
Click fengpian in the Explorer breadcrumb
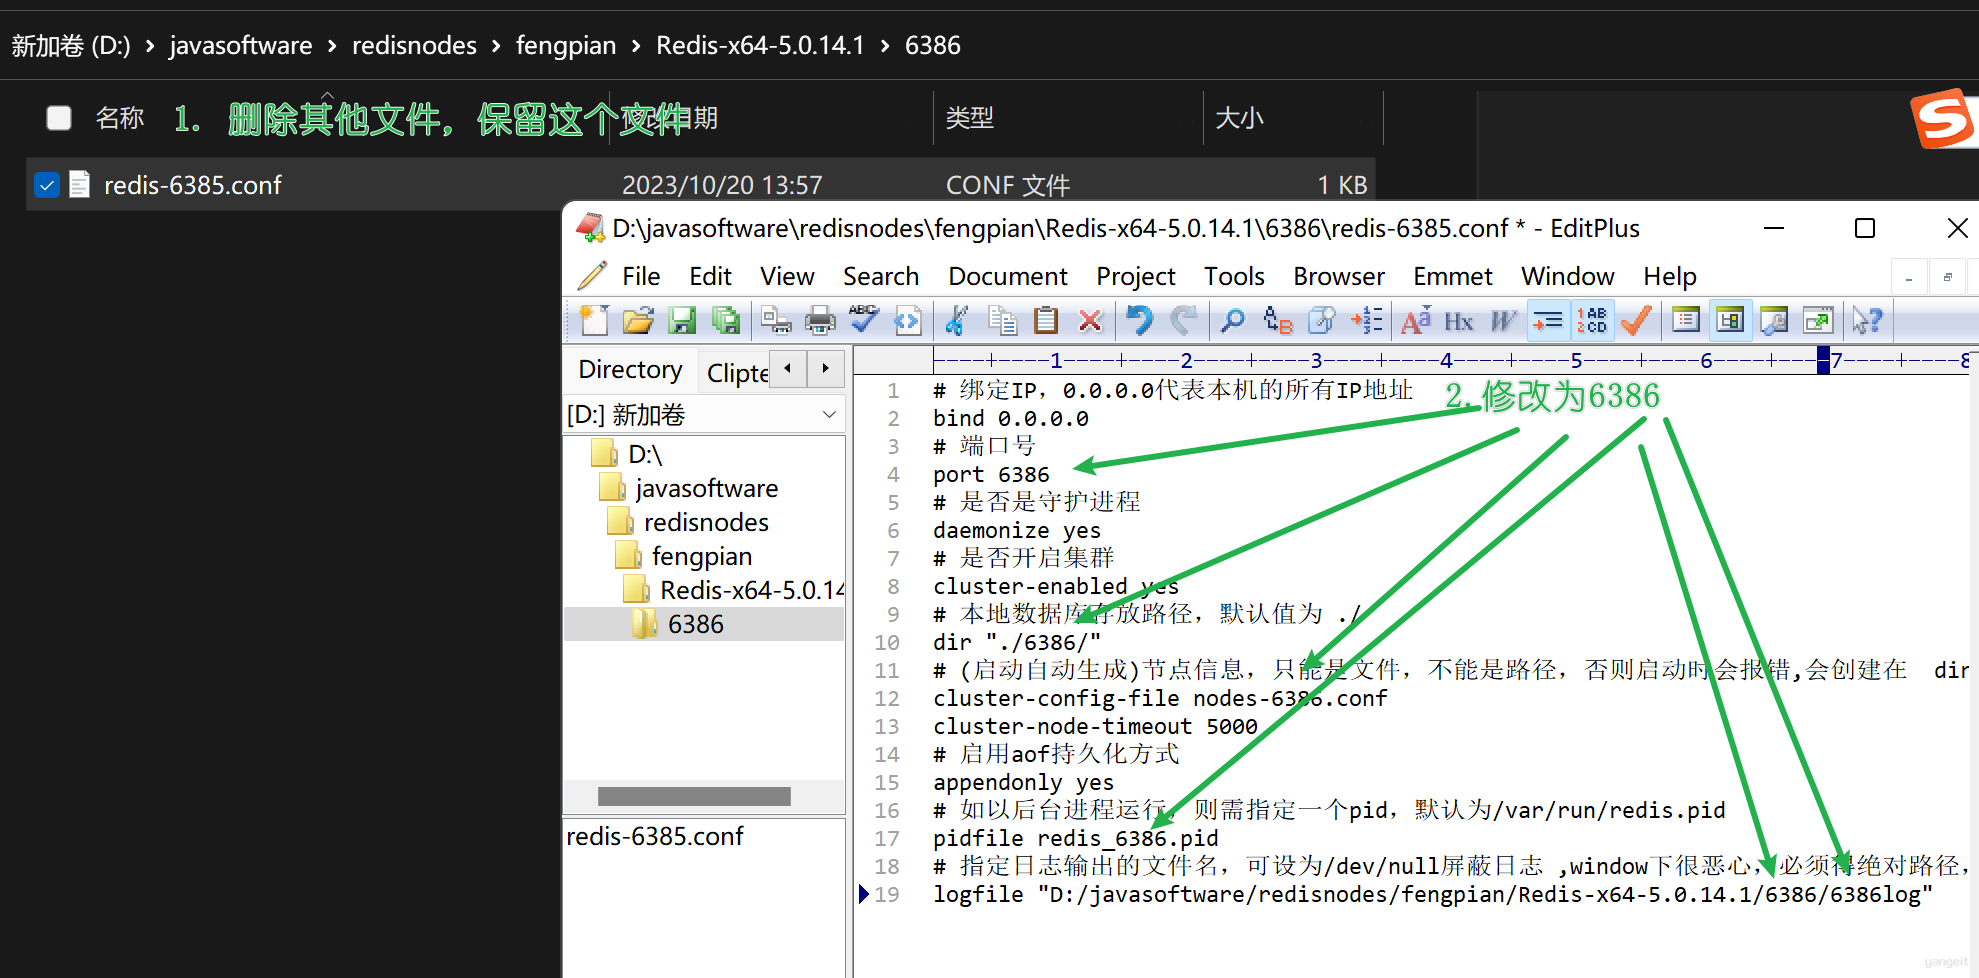coord(566,45)
